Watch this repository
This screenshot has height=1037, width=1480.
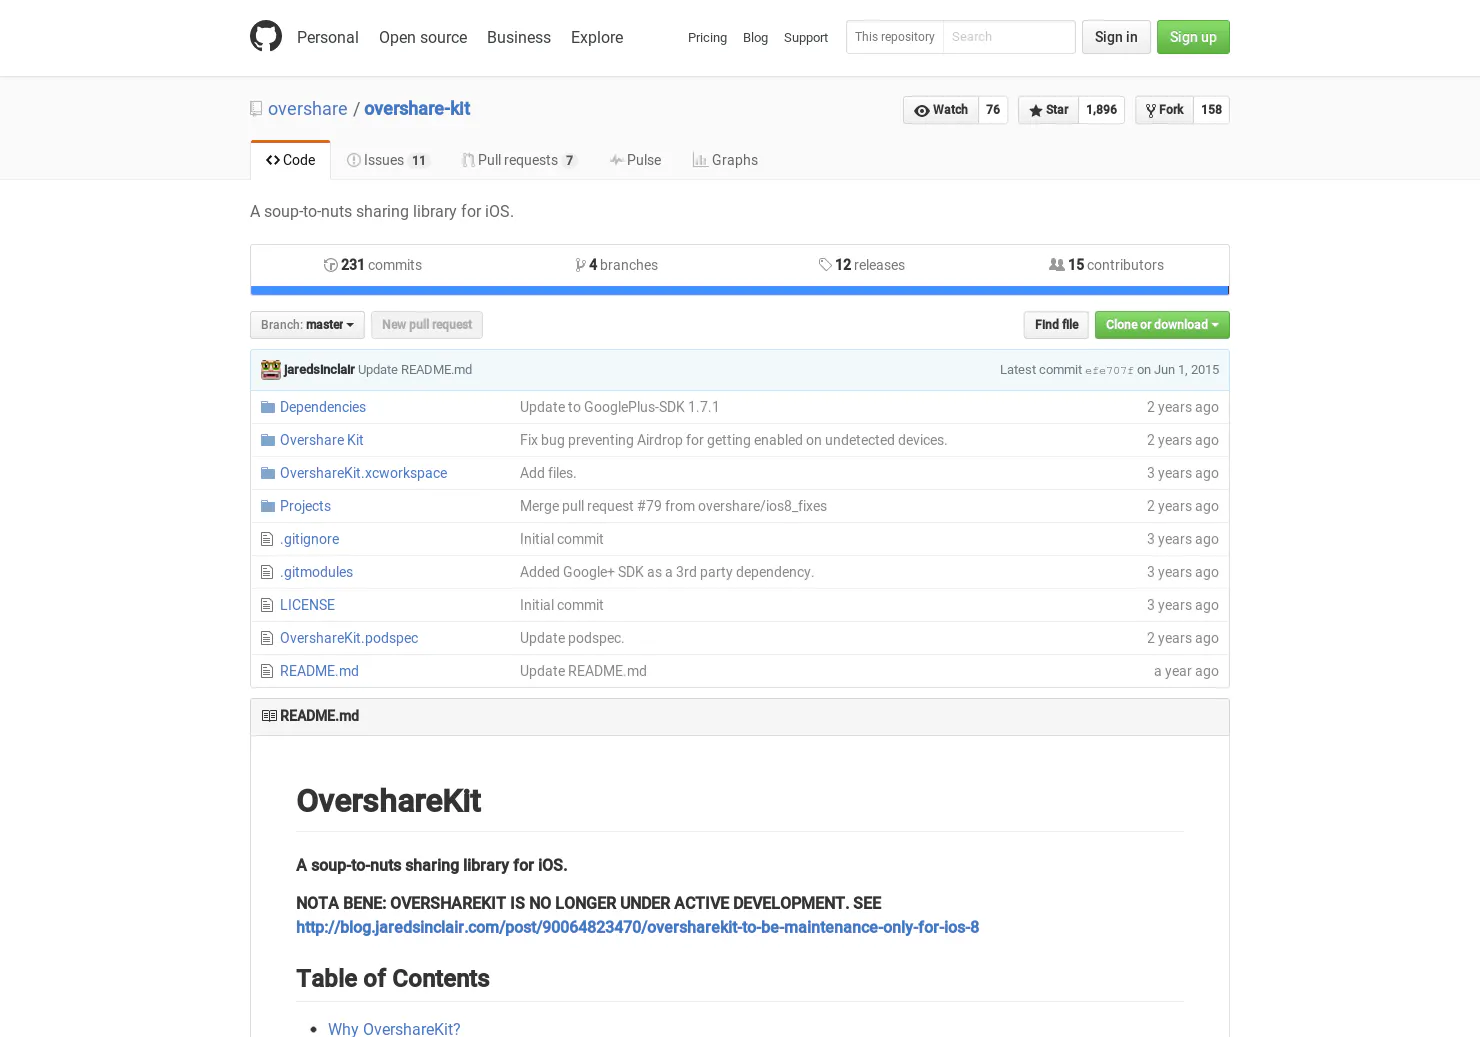[941, 110]
